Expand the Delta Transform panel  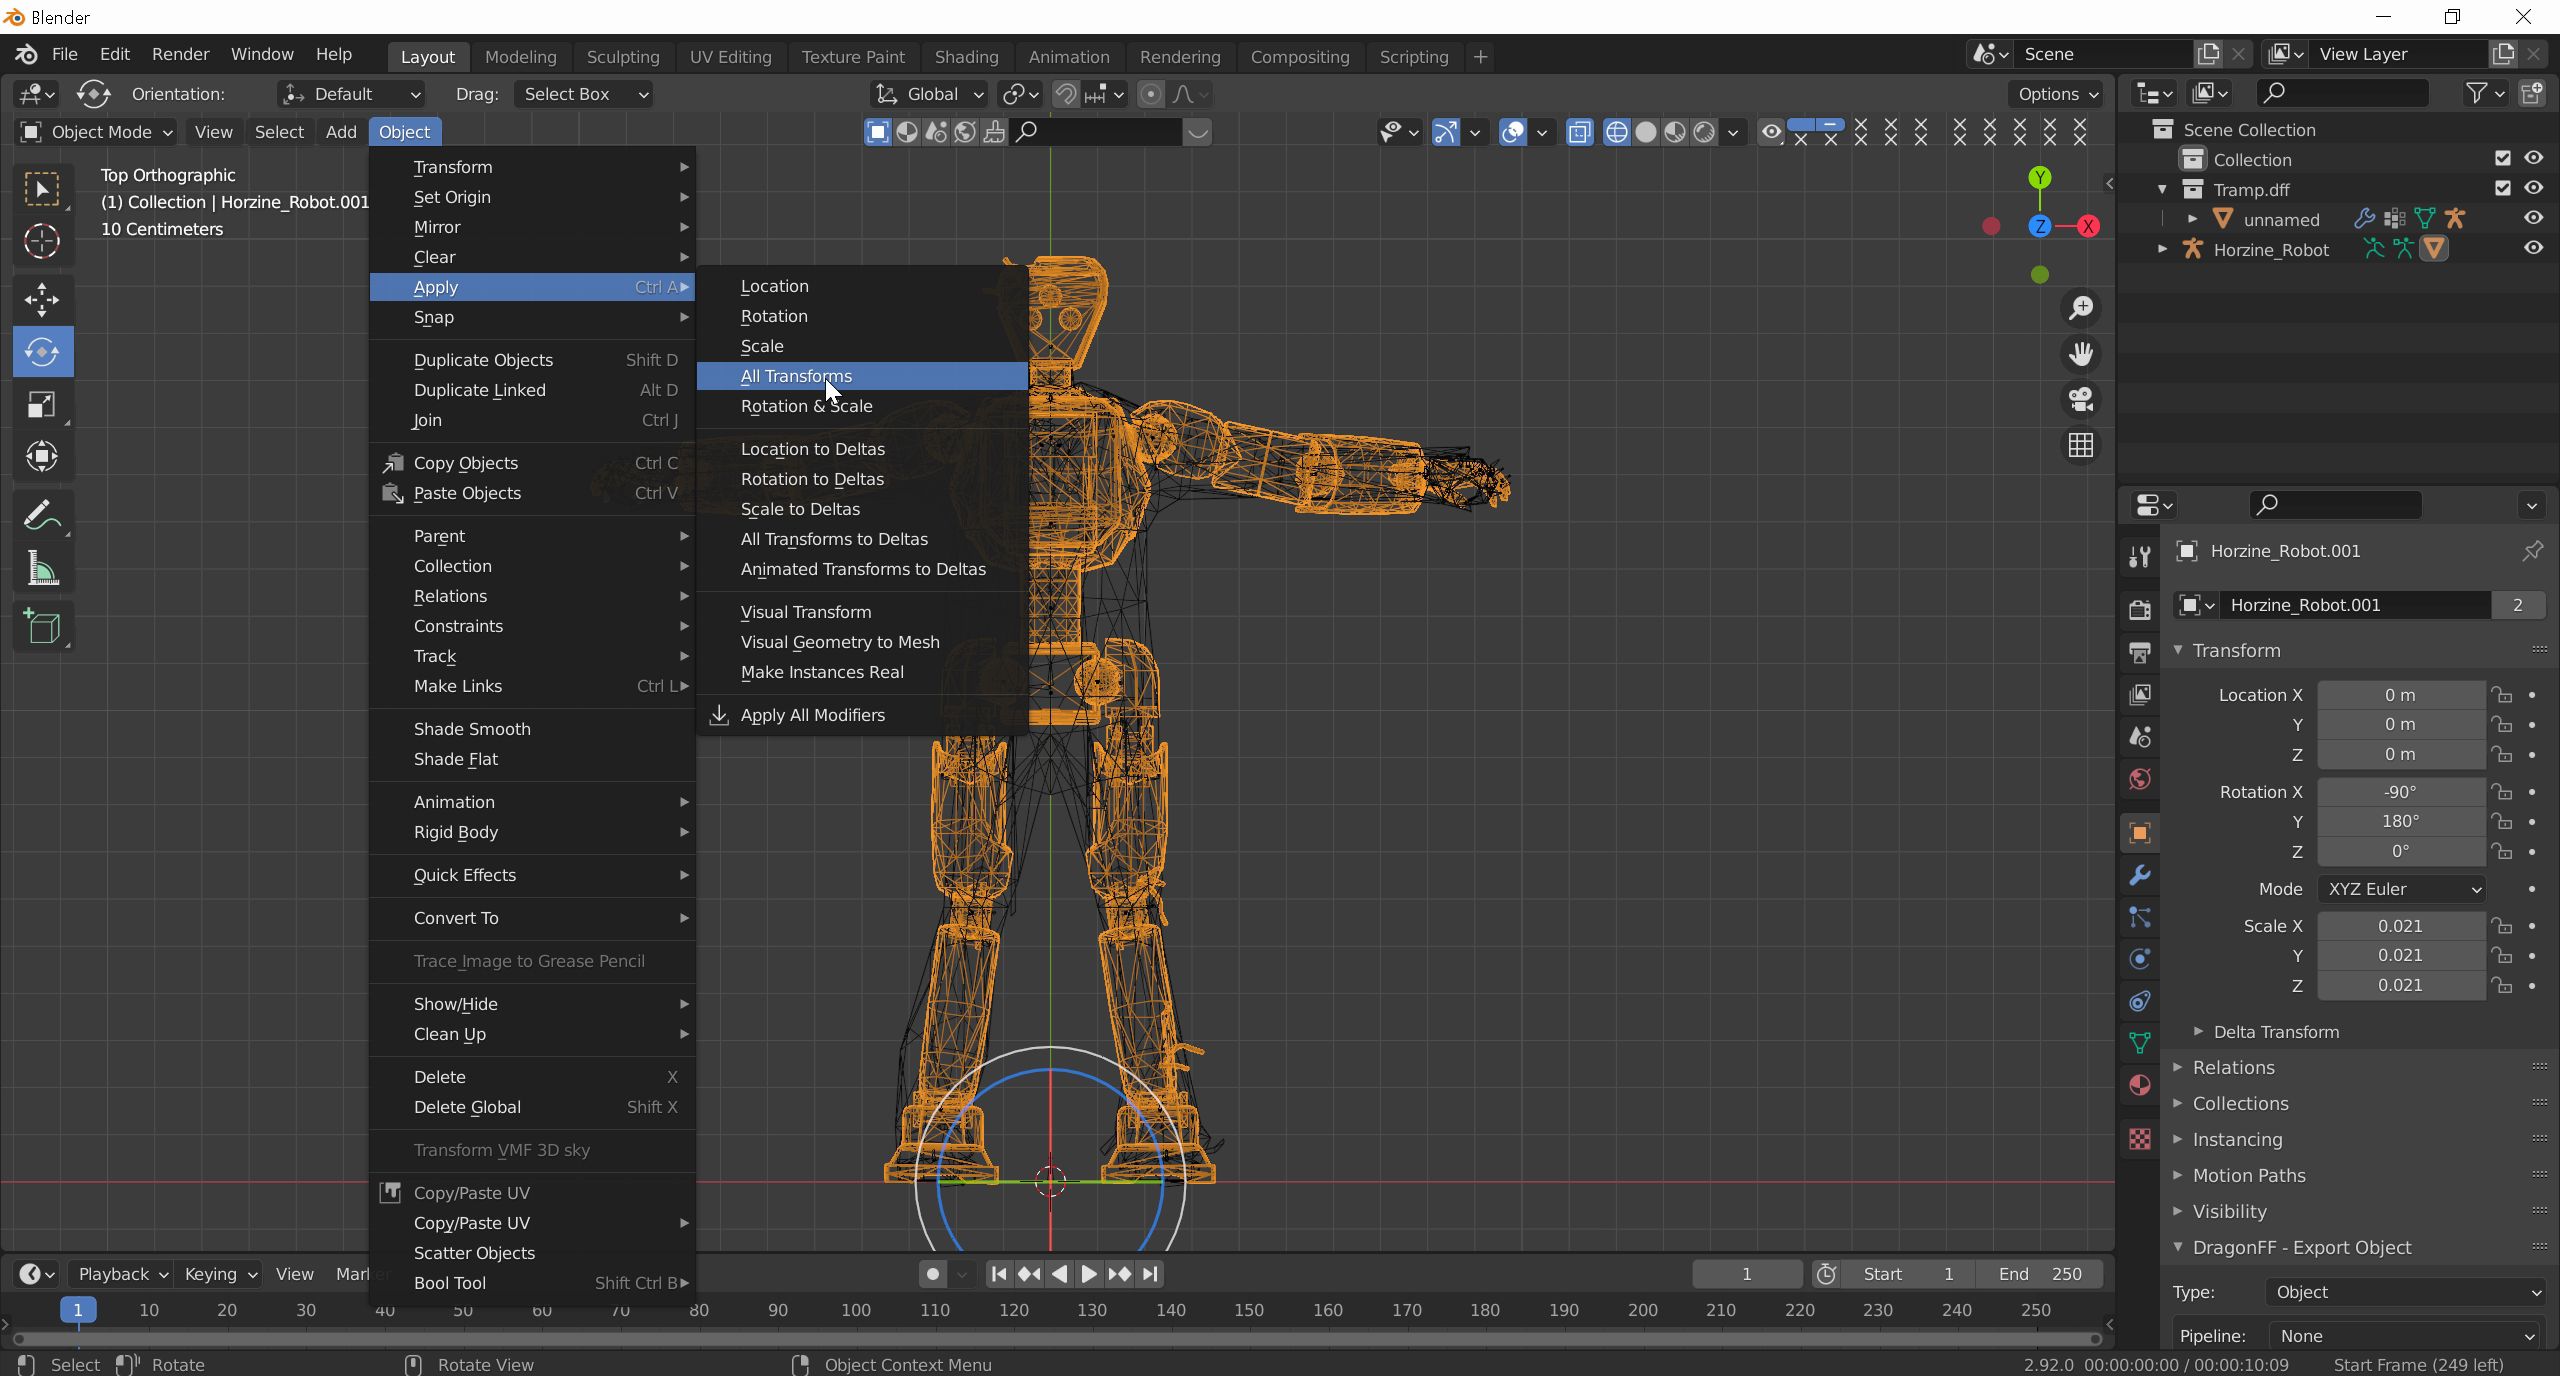pos(2275,1032)
